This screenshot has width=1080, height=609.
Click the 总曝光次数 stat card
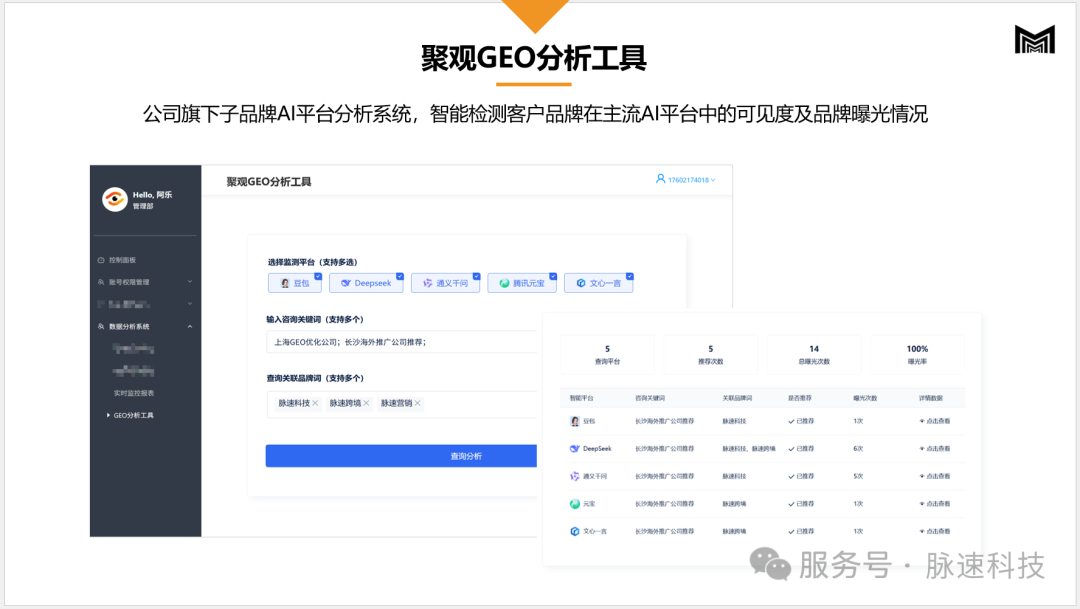[813, 355]
